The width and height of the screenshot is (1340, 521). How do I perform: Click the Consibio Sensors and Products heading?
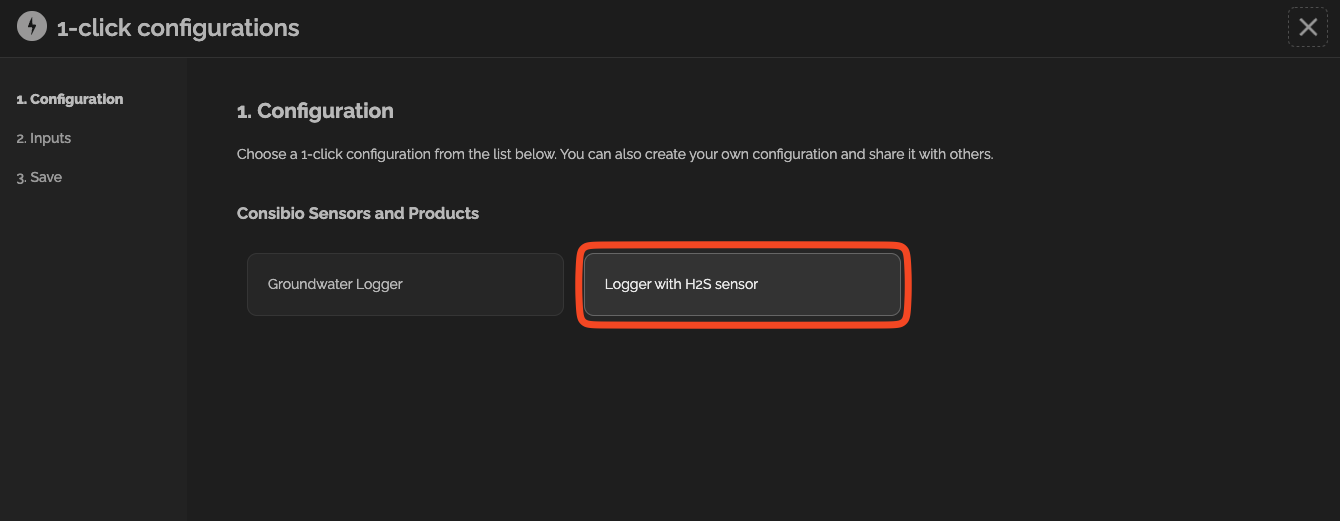(x=358, y=213)
